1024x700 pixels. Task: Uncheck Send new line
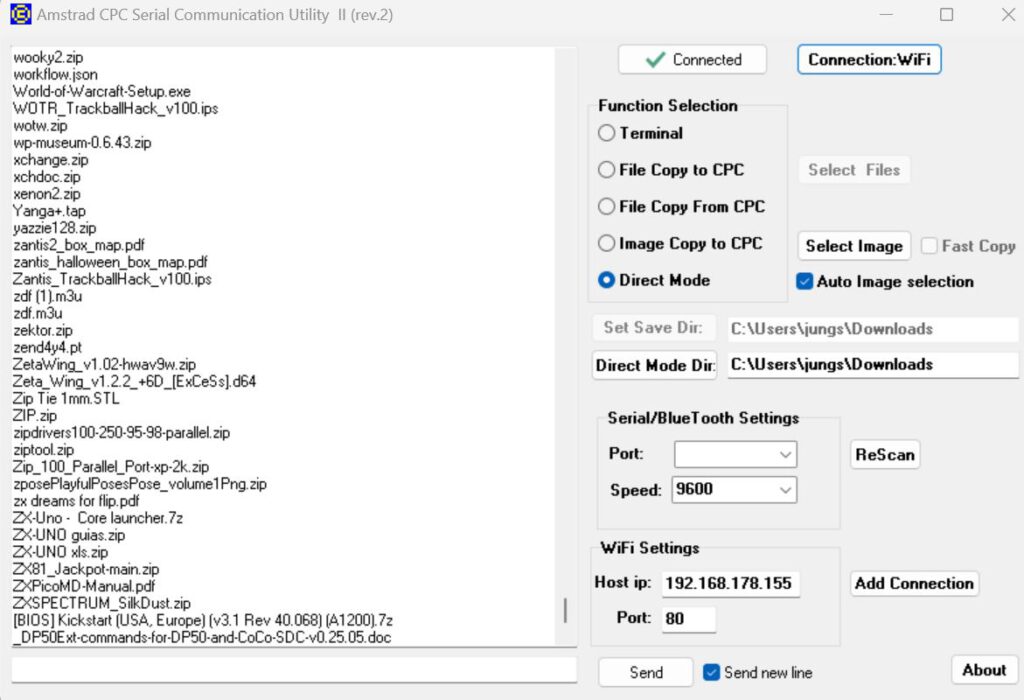[712, 673]
